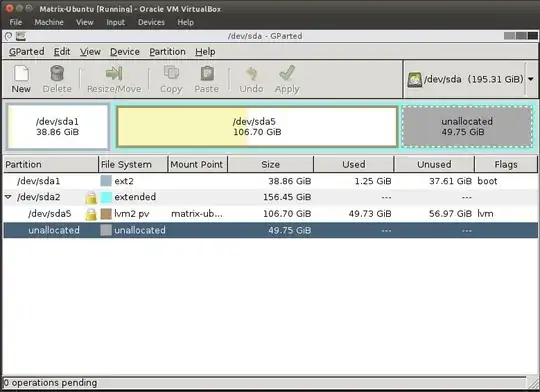Open VirtualBox Machine menu
Image resolution: width=540 pixels, height=392 pixels.
point(49,22)
